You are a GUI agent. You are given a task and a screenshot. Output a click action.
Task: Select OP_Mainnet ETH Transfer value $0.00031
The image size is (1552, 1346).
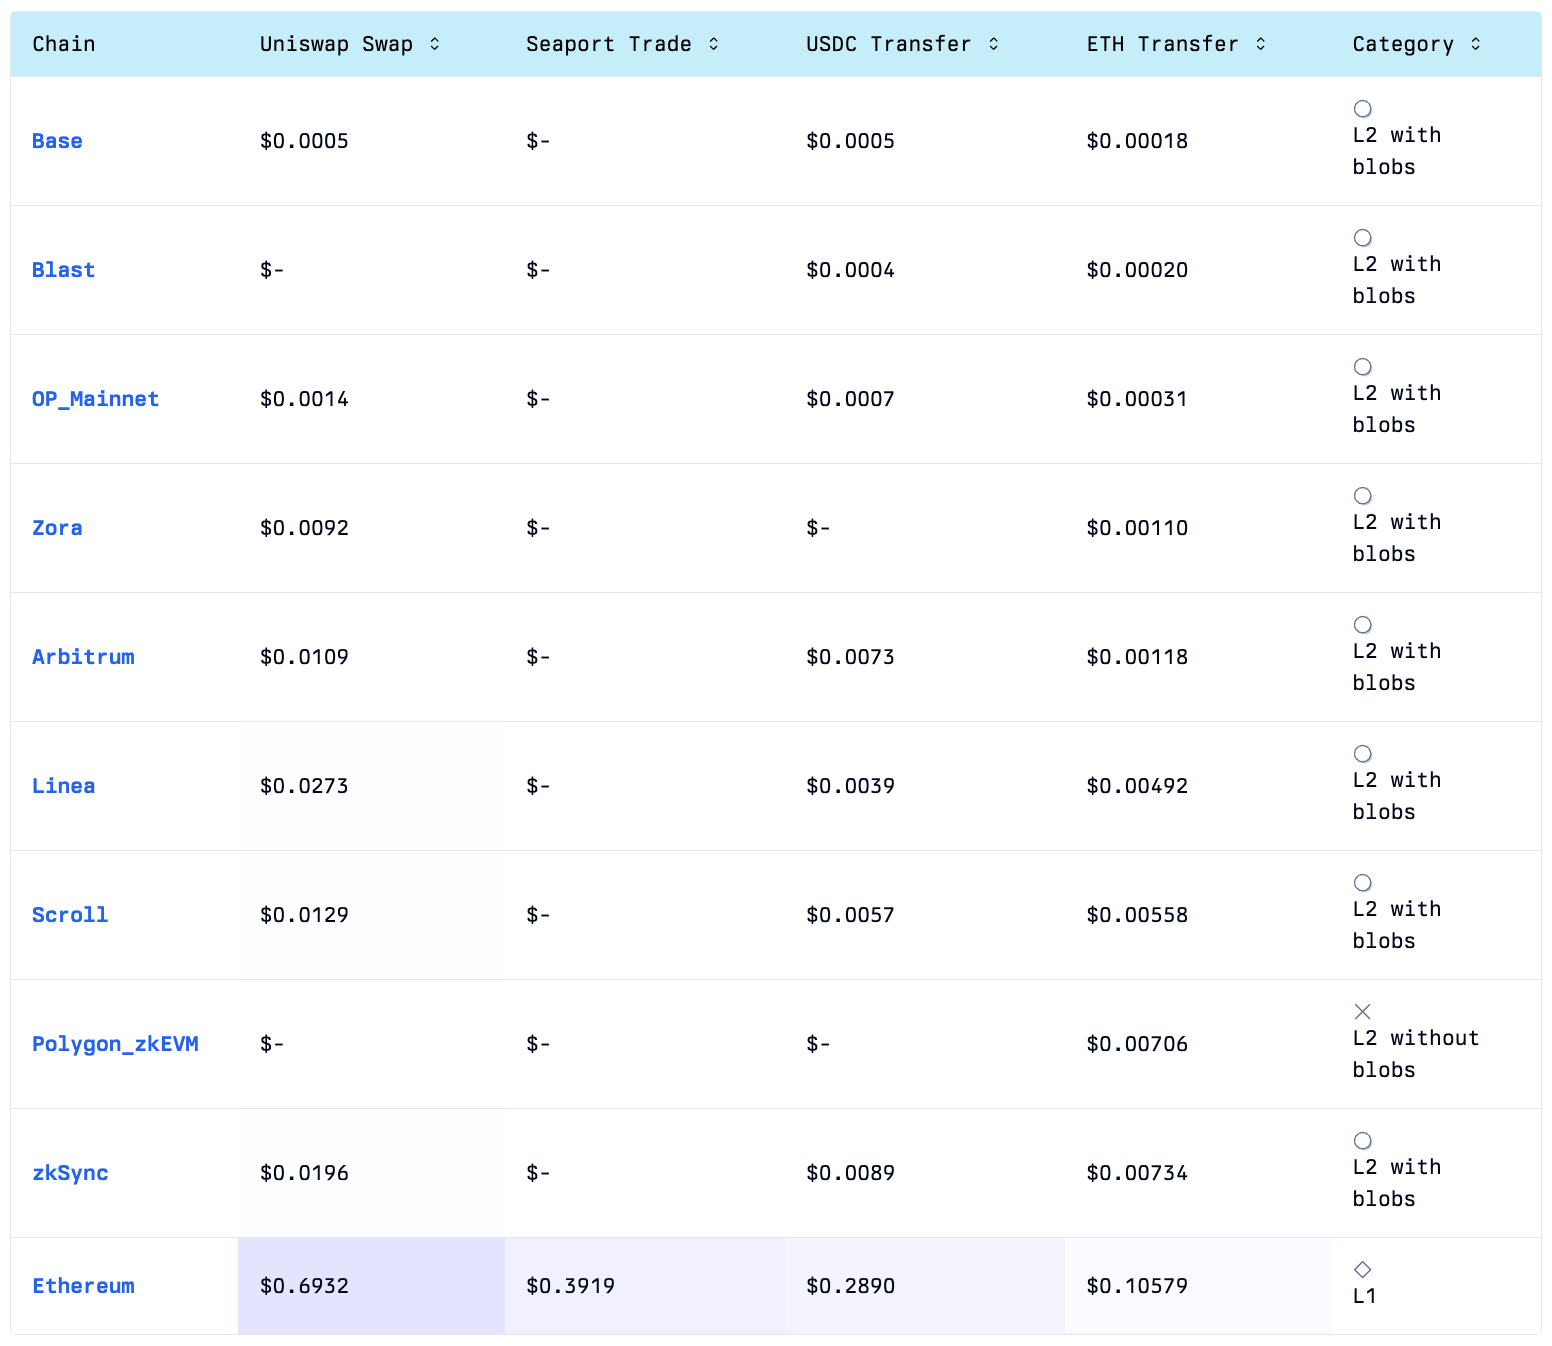pyautogui.click(x=1137, y=399)
